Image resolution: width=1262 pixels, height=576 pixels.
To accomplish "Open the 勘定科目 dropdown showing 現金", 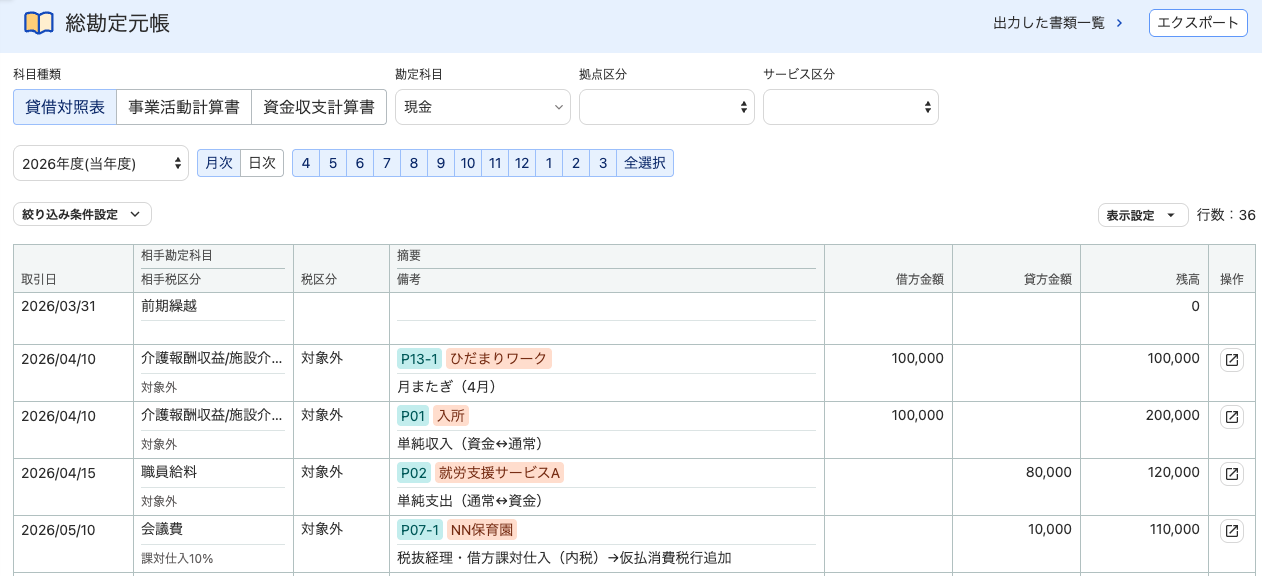I will click(483, 107).
